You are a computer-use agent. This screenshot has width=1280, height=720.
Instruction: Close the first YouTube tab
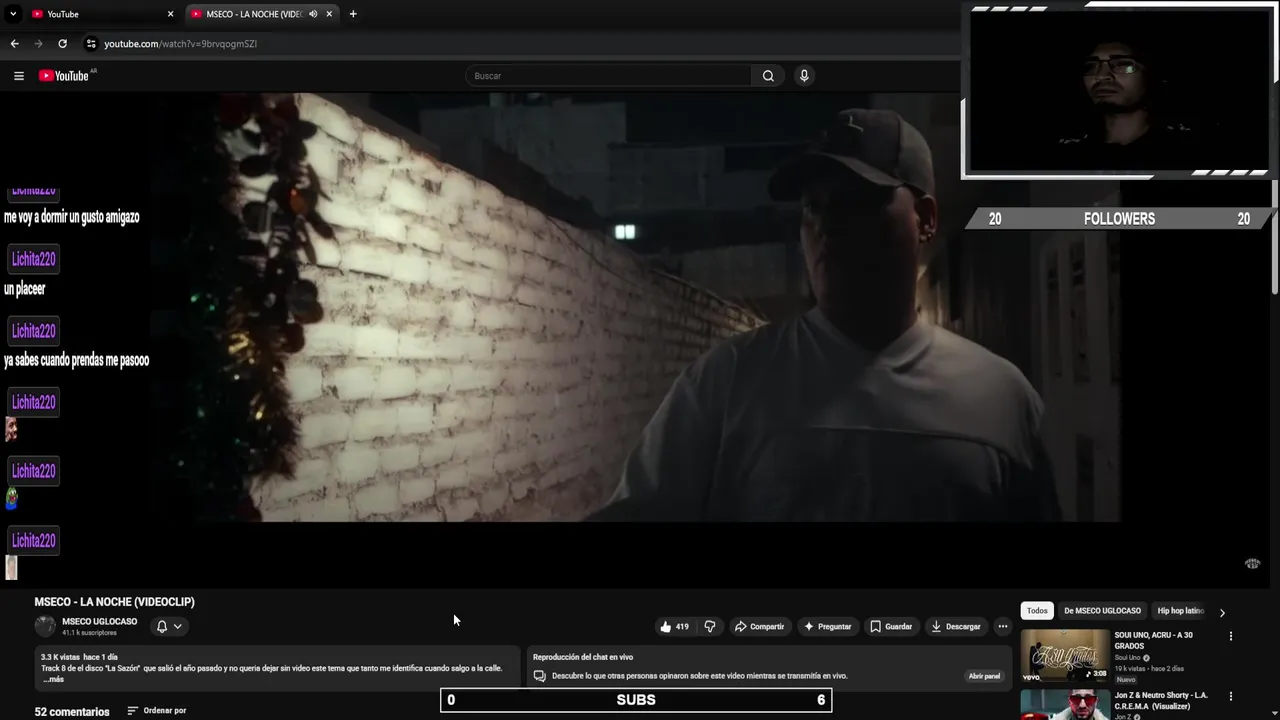(170, 14)
